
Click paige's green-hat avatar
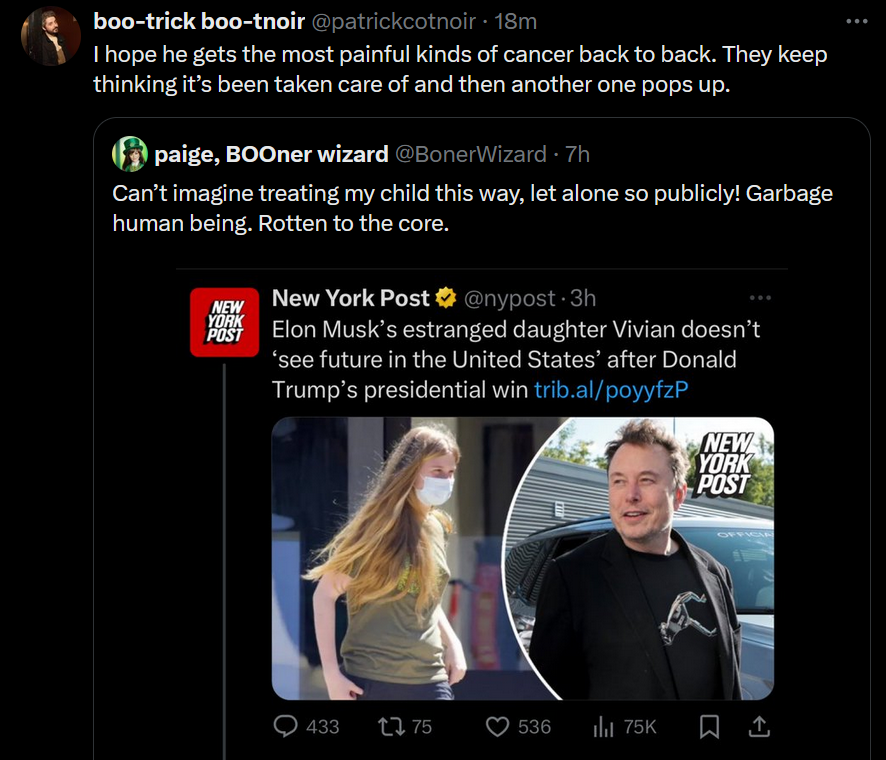click(x=130, y=154)
